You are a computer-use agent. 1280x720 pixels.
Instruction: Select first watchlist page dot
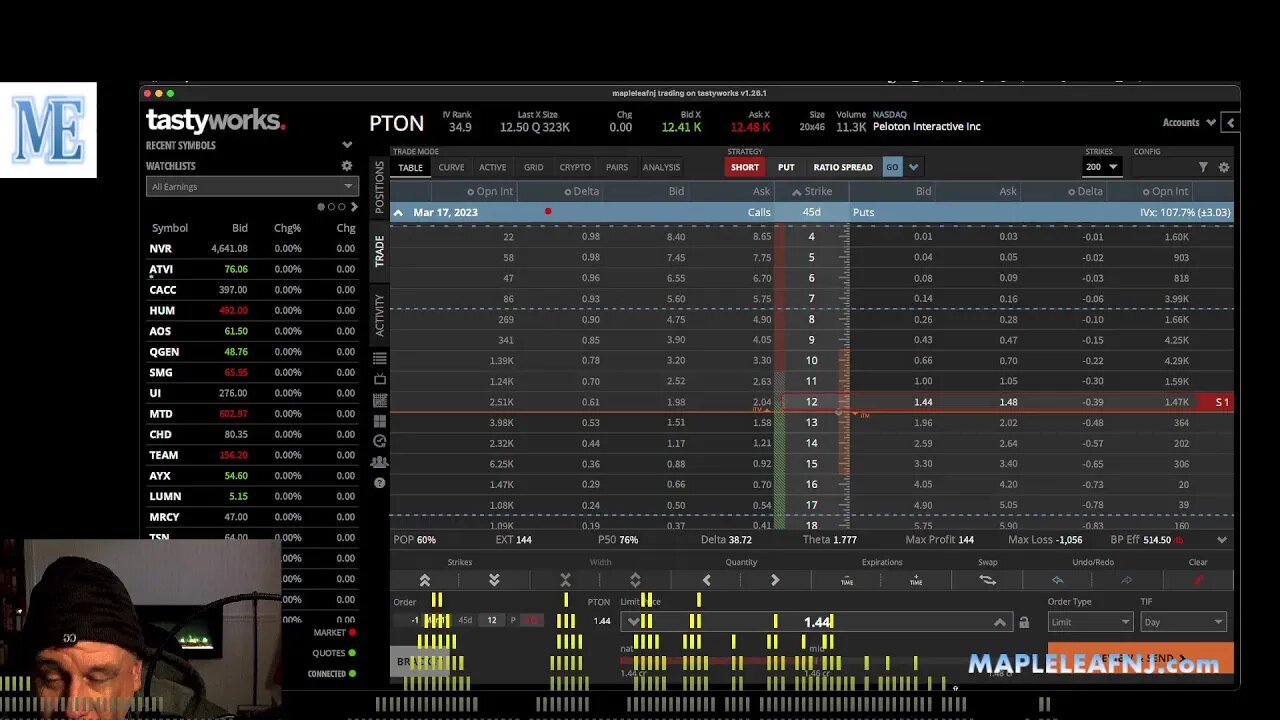(321, 207)
